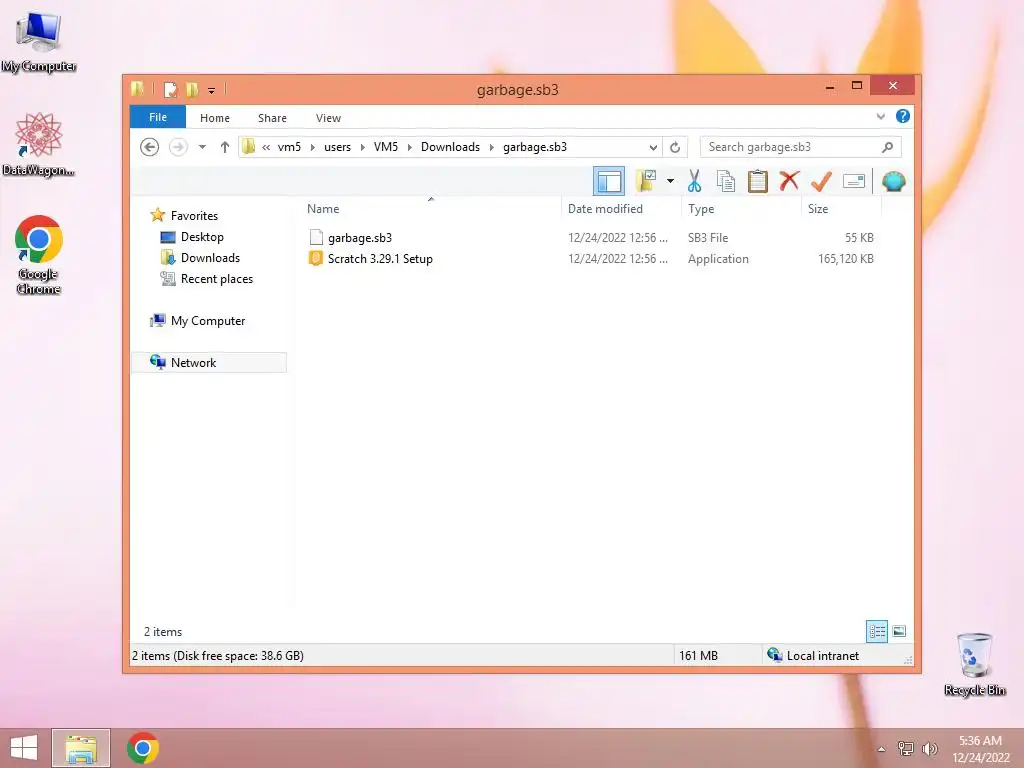
Task: Cut selection with the scissors icon
Action: click(694, 181)
